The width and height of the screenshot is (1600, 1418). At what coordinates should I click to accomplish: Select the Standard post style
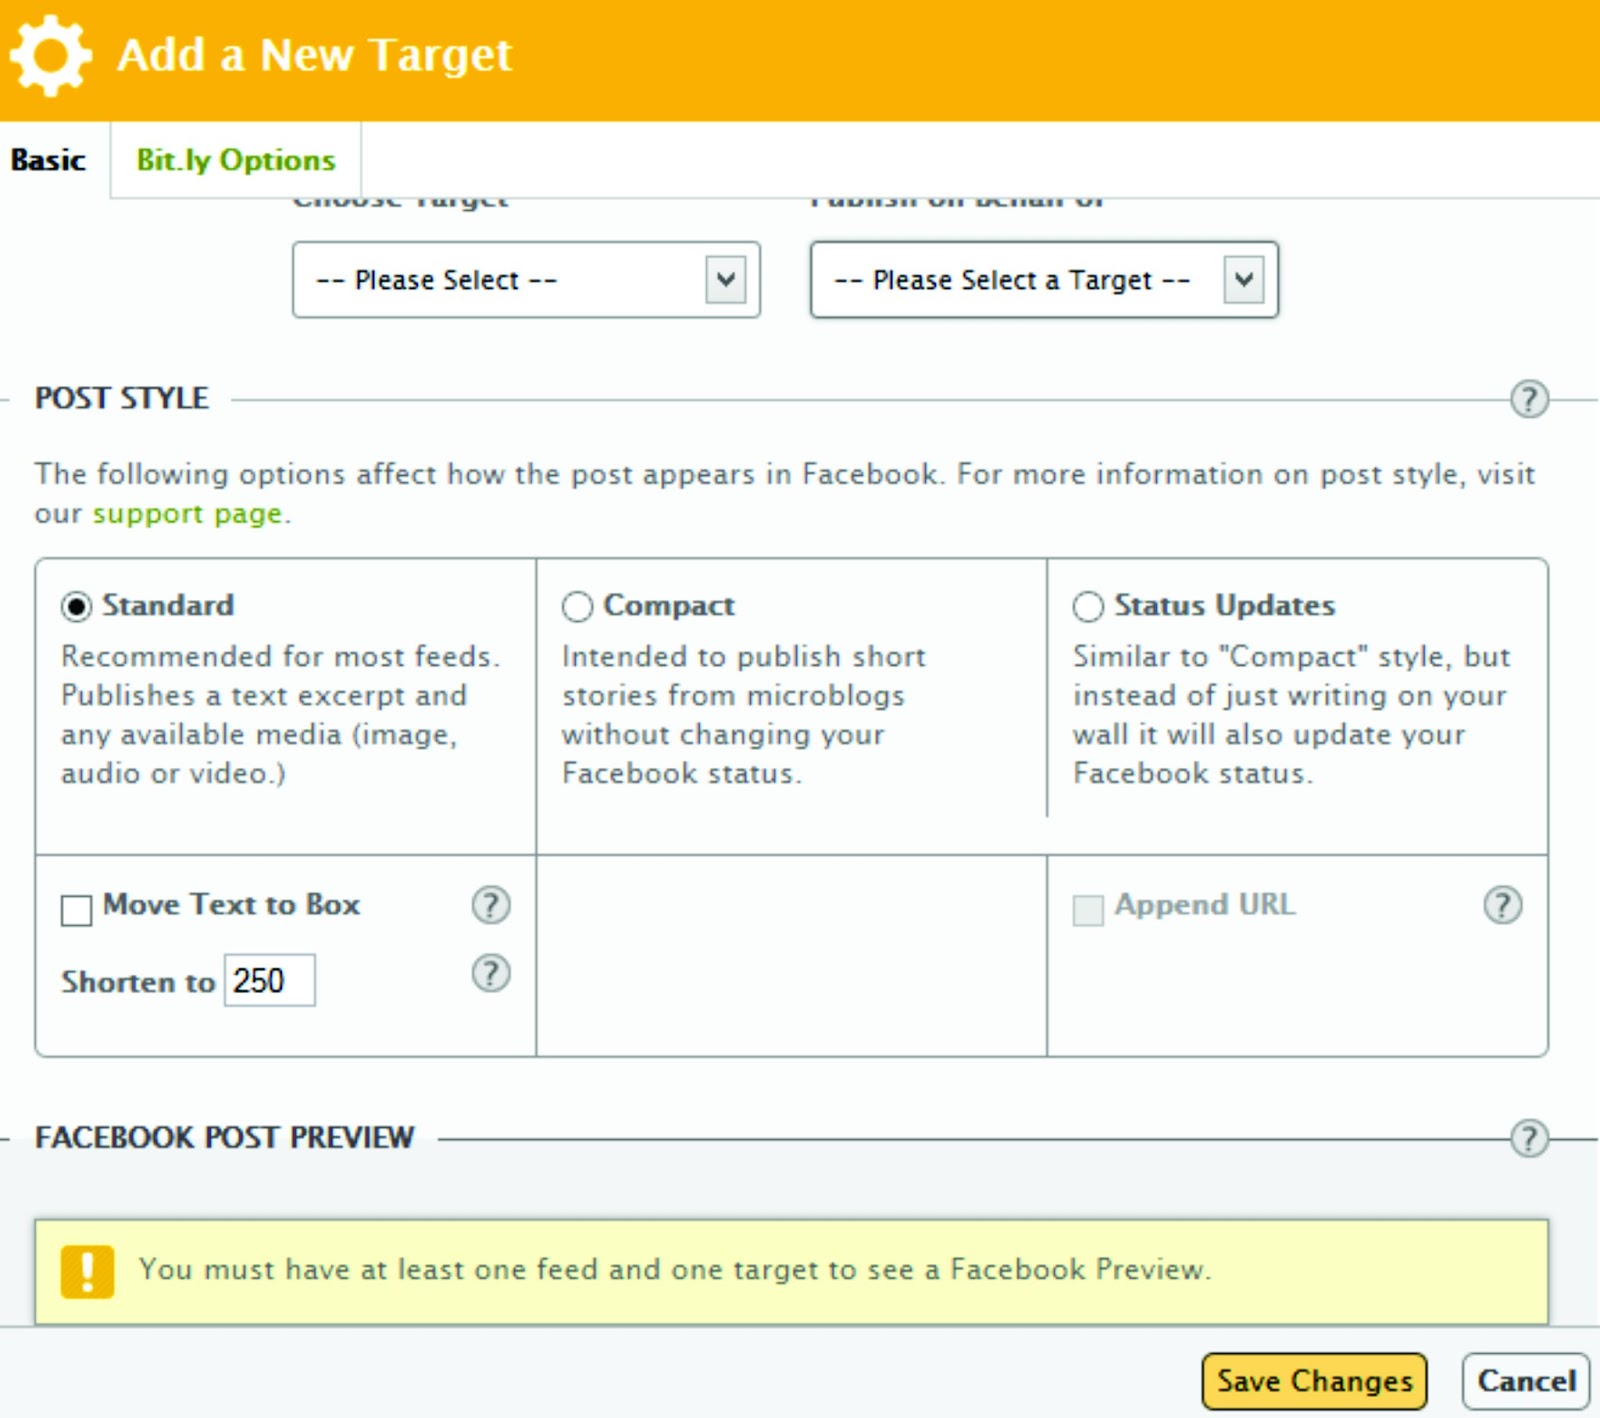76,606
